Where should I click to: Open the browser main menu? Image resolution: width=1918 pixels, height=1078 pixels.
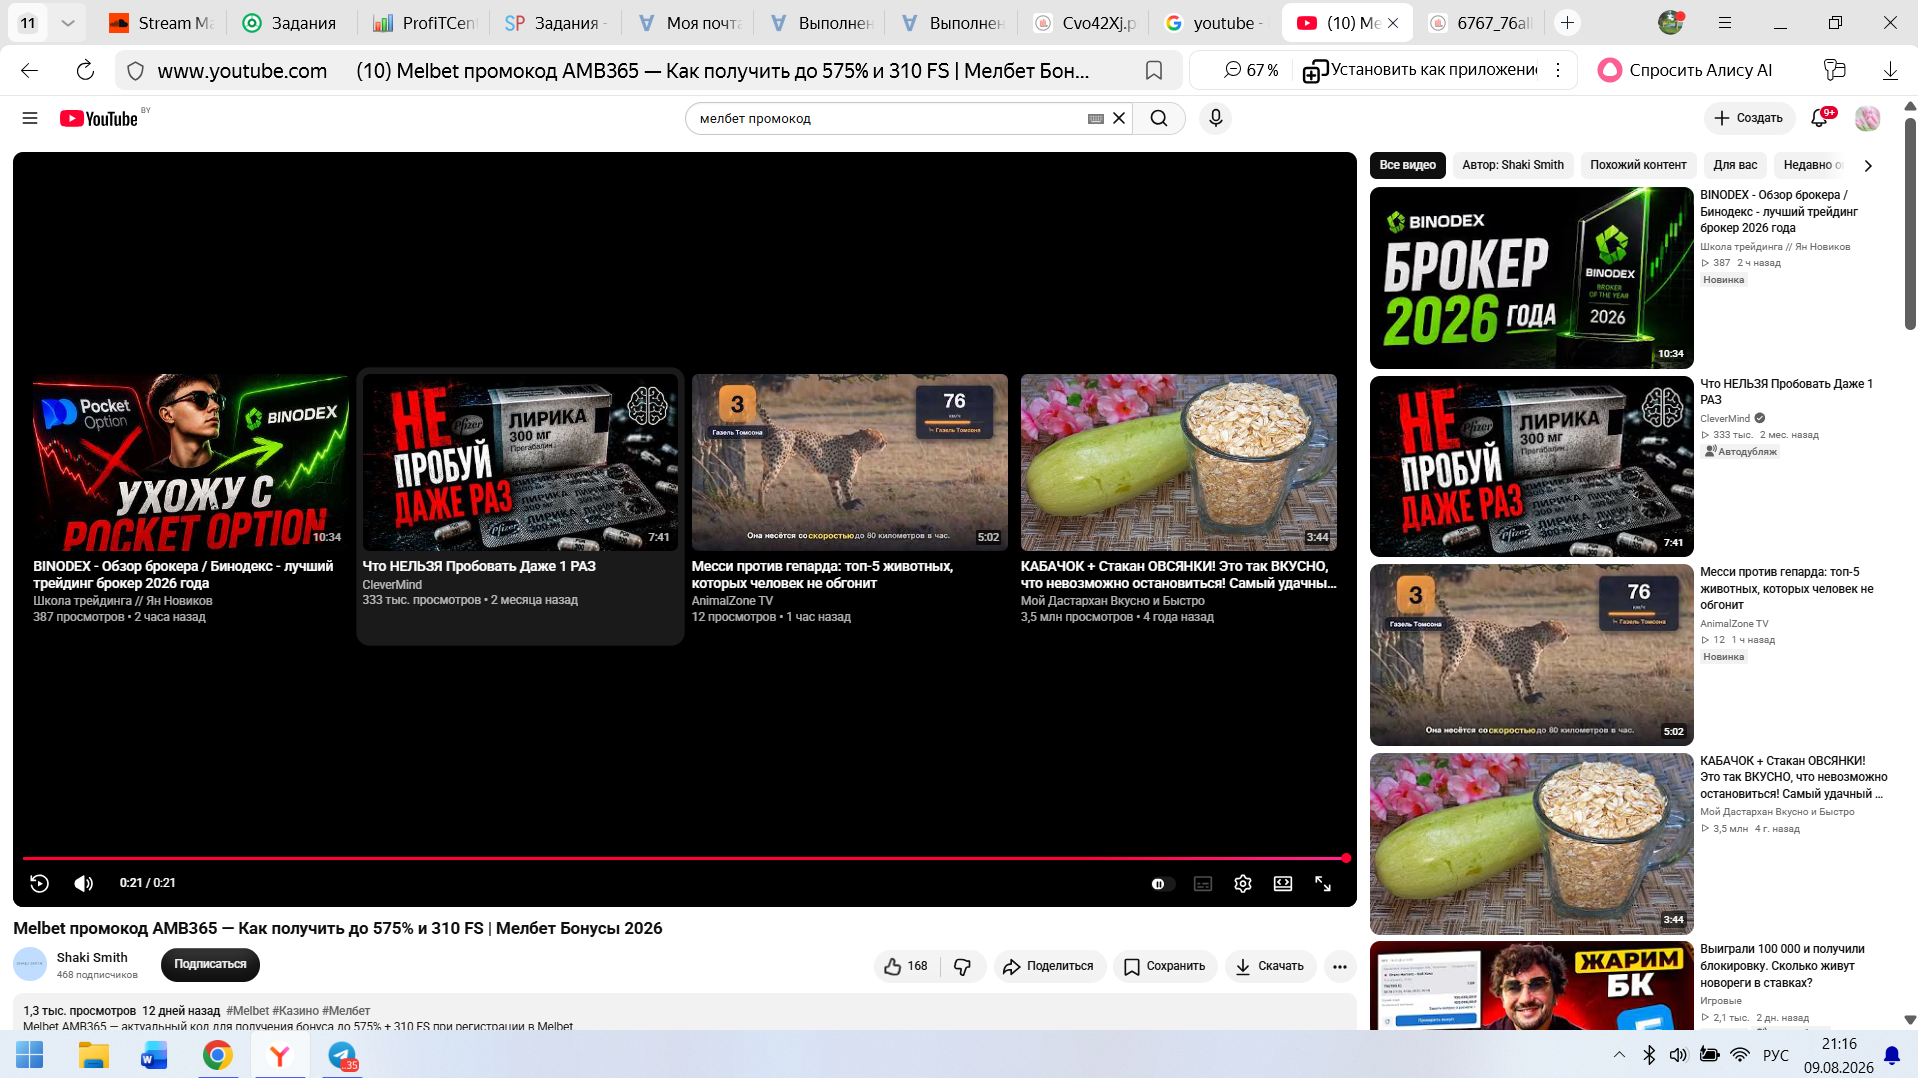(x=1725, y=23)
